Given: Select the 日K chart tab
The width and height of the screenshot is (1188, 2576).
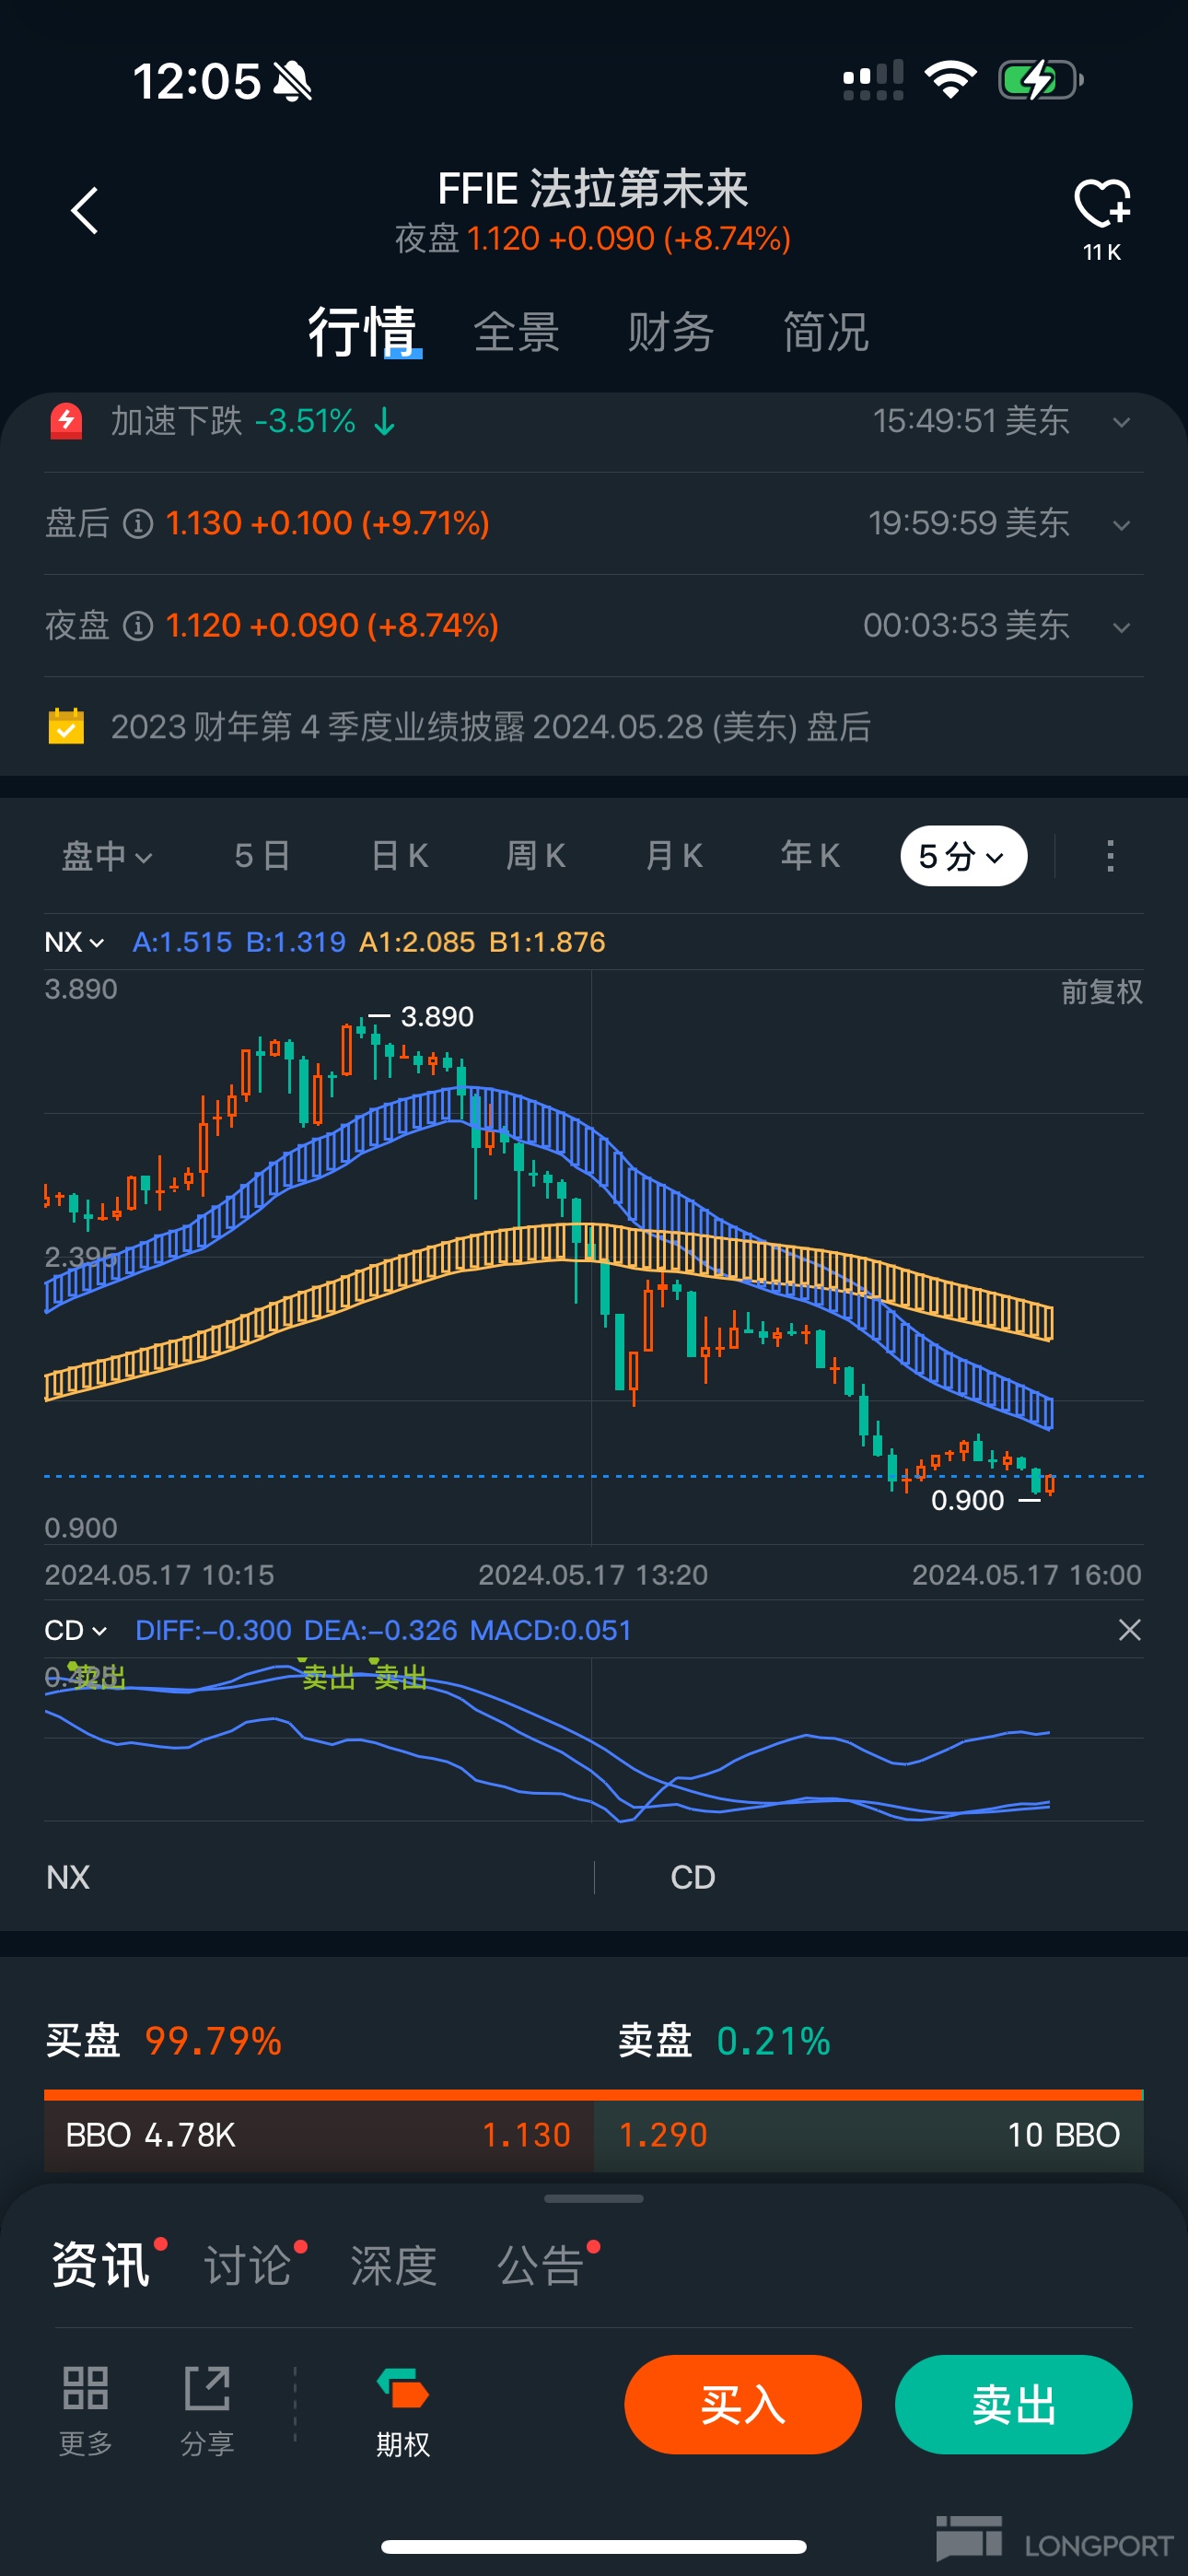Looking at the screenshot, I should (x=399, y=856).
